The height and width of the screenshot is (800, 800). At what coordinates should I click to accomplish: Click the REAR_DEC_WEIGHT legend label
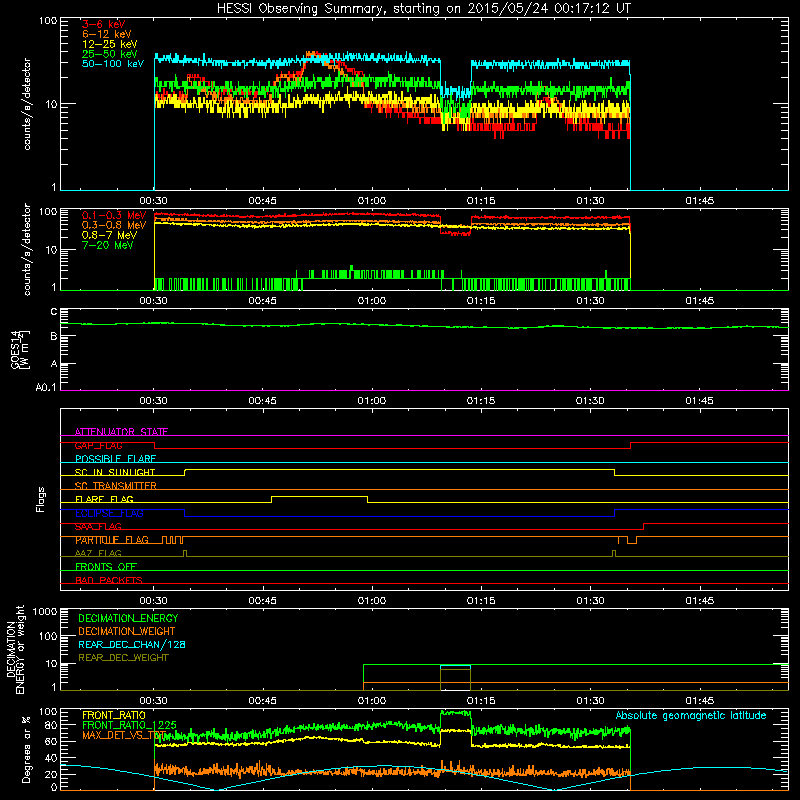(123, 658)
